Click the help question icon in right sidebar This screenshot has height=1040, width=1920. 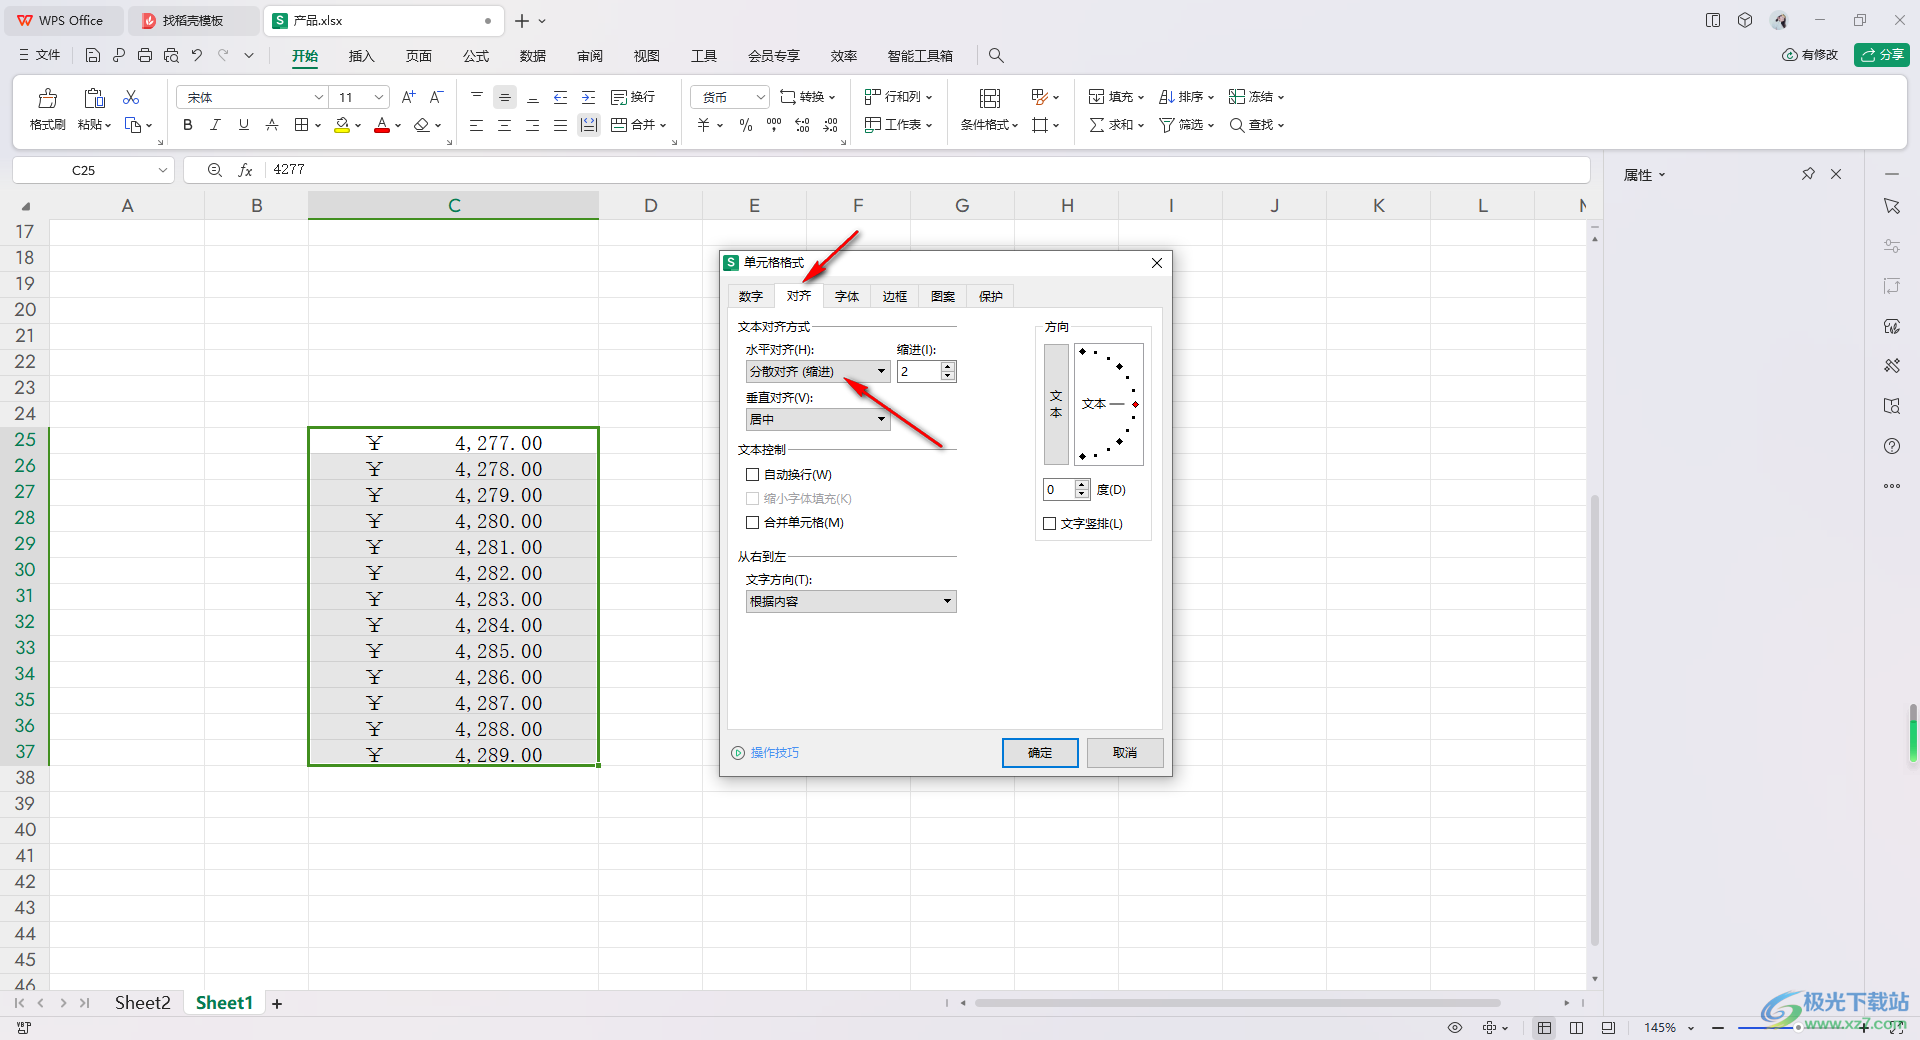1891,446
